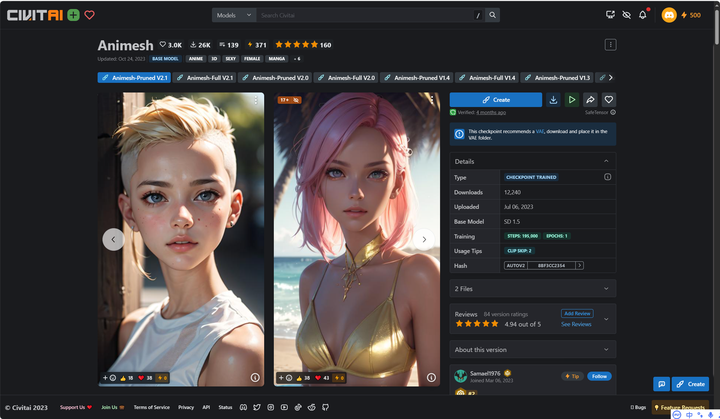720x419 pixels.
Task: Open the Models search category dropdown
Action: pos(234,15)
